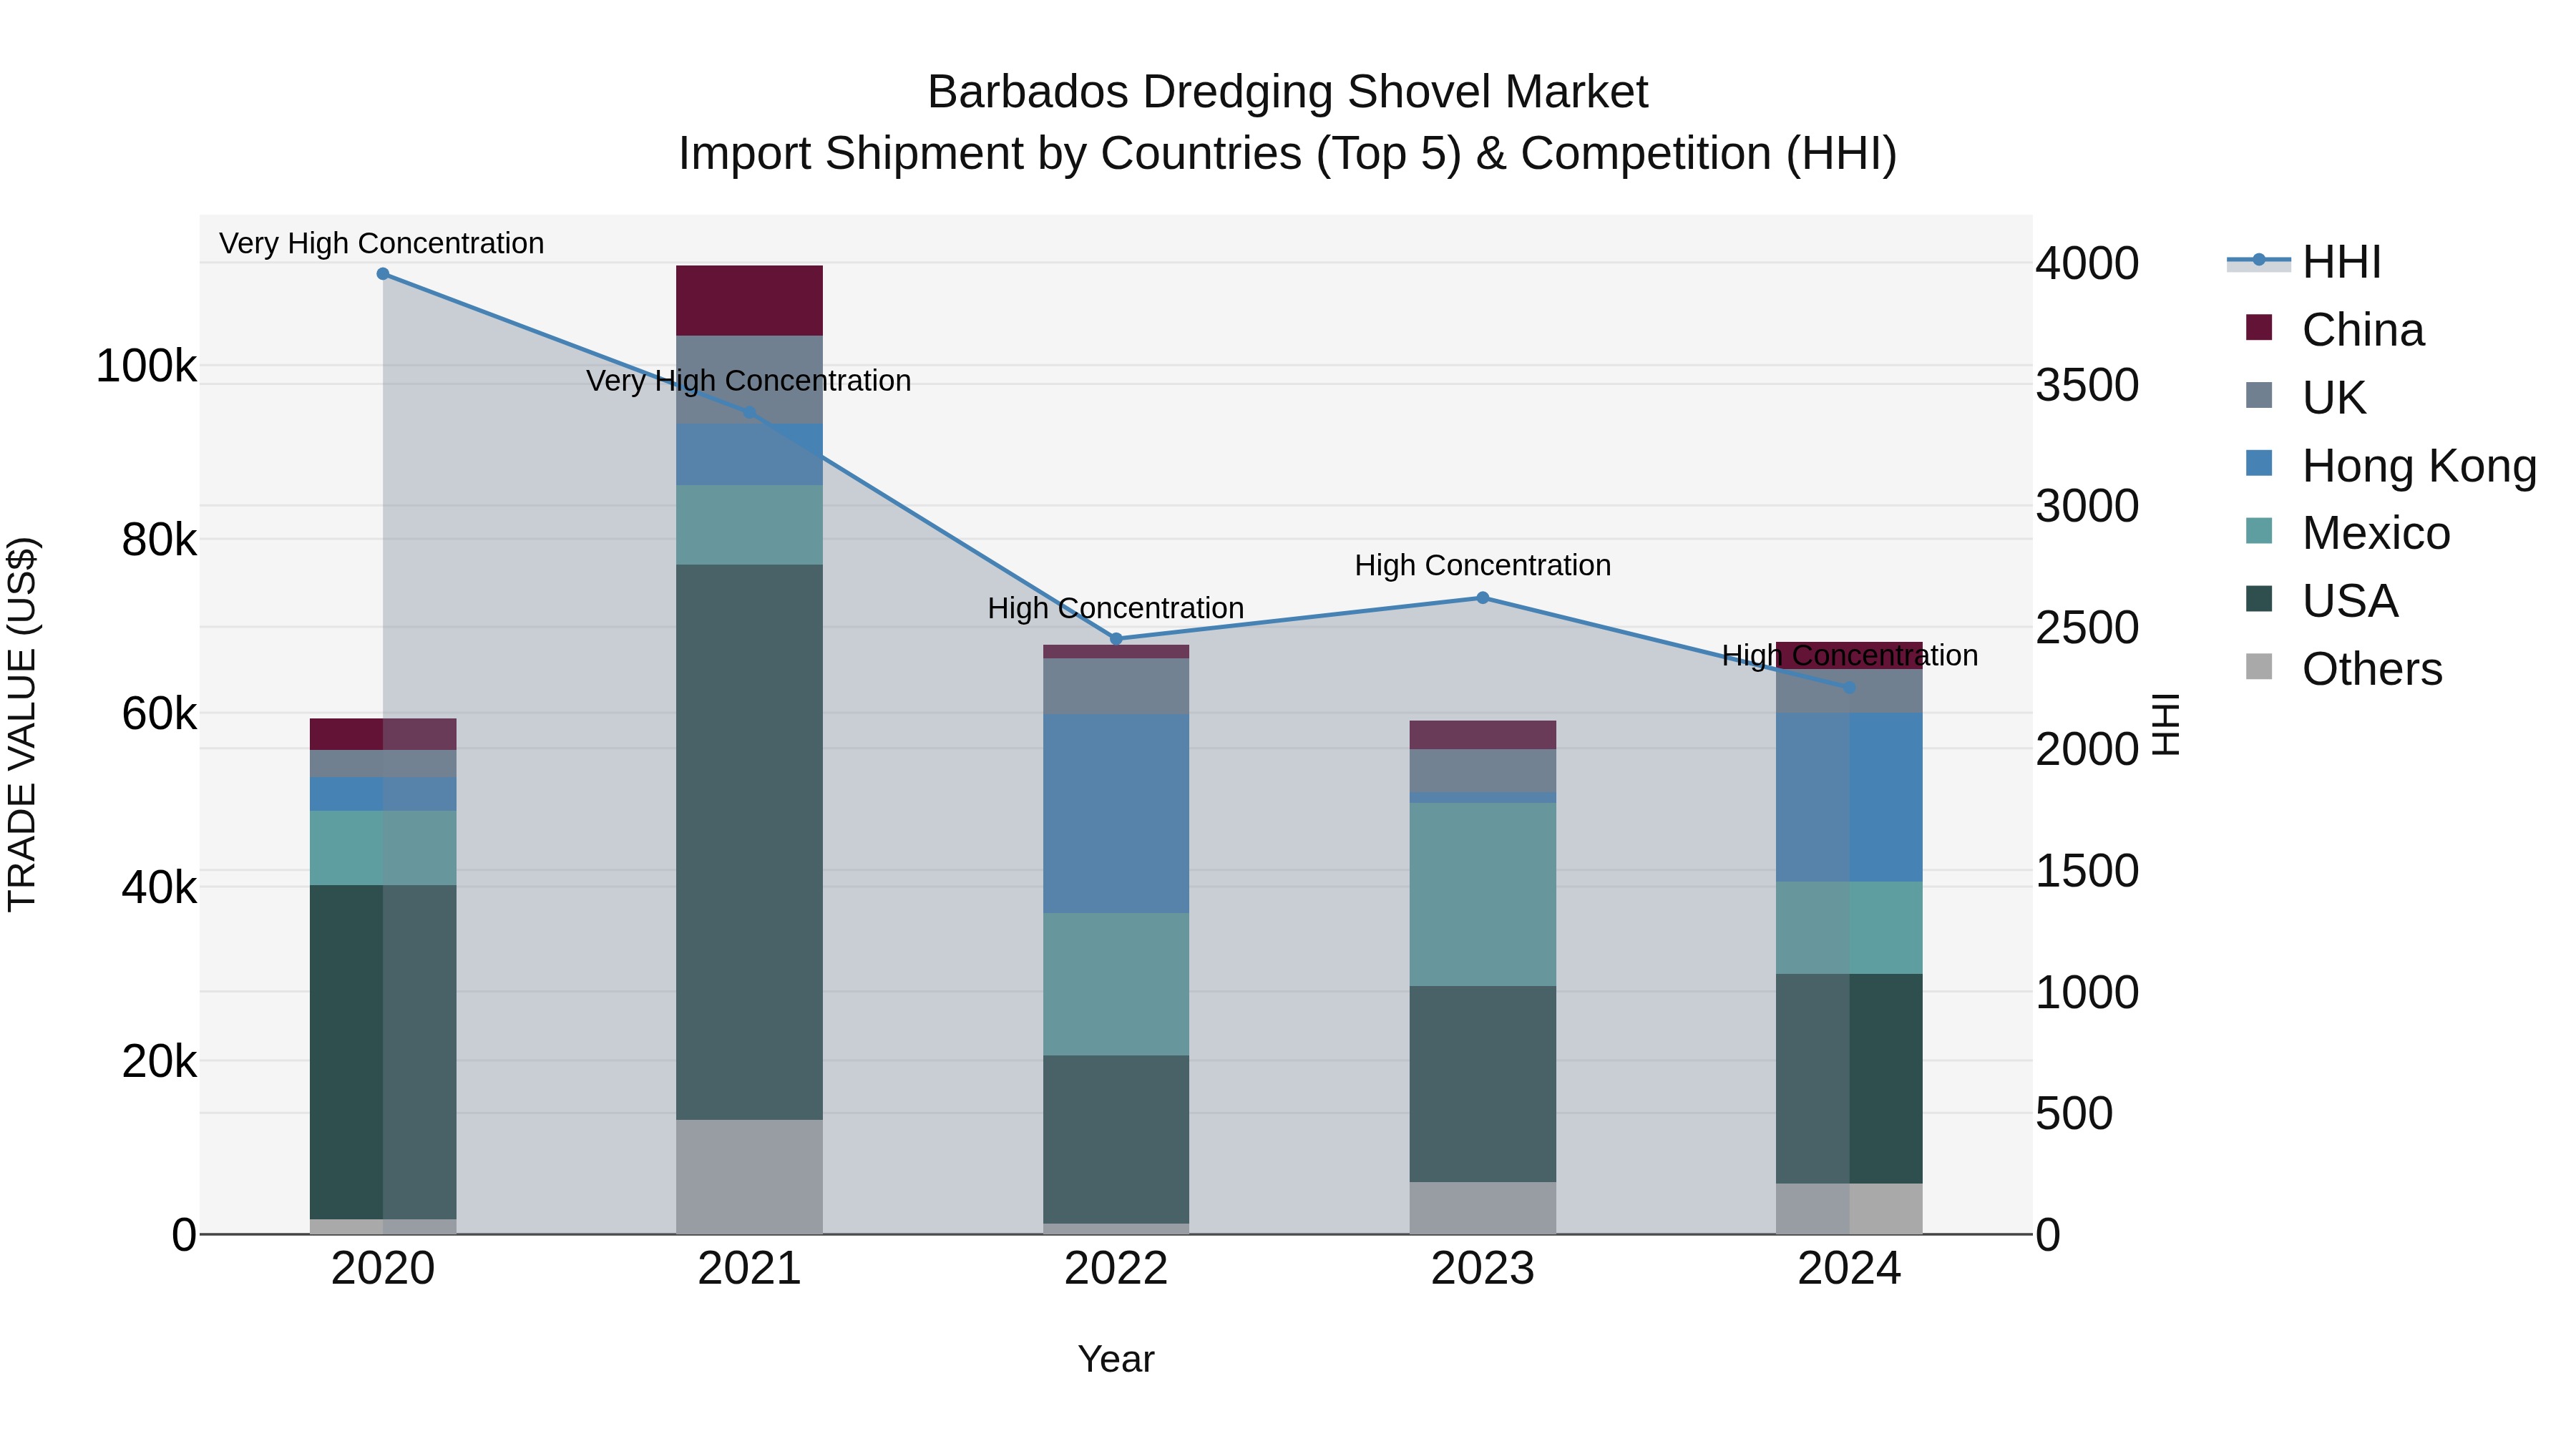Click the Mexico bar segment for 2023
The width and height of the screenshot is (2576, 1449).
coord(1483,895)
